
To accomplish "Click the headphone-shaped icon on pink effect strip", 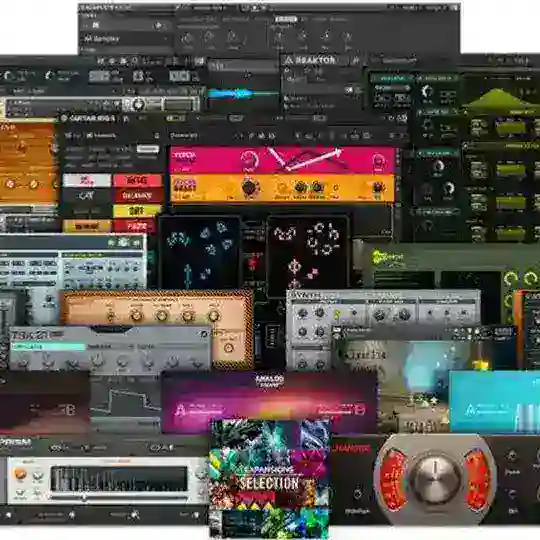I will (378, 161).
